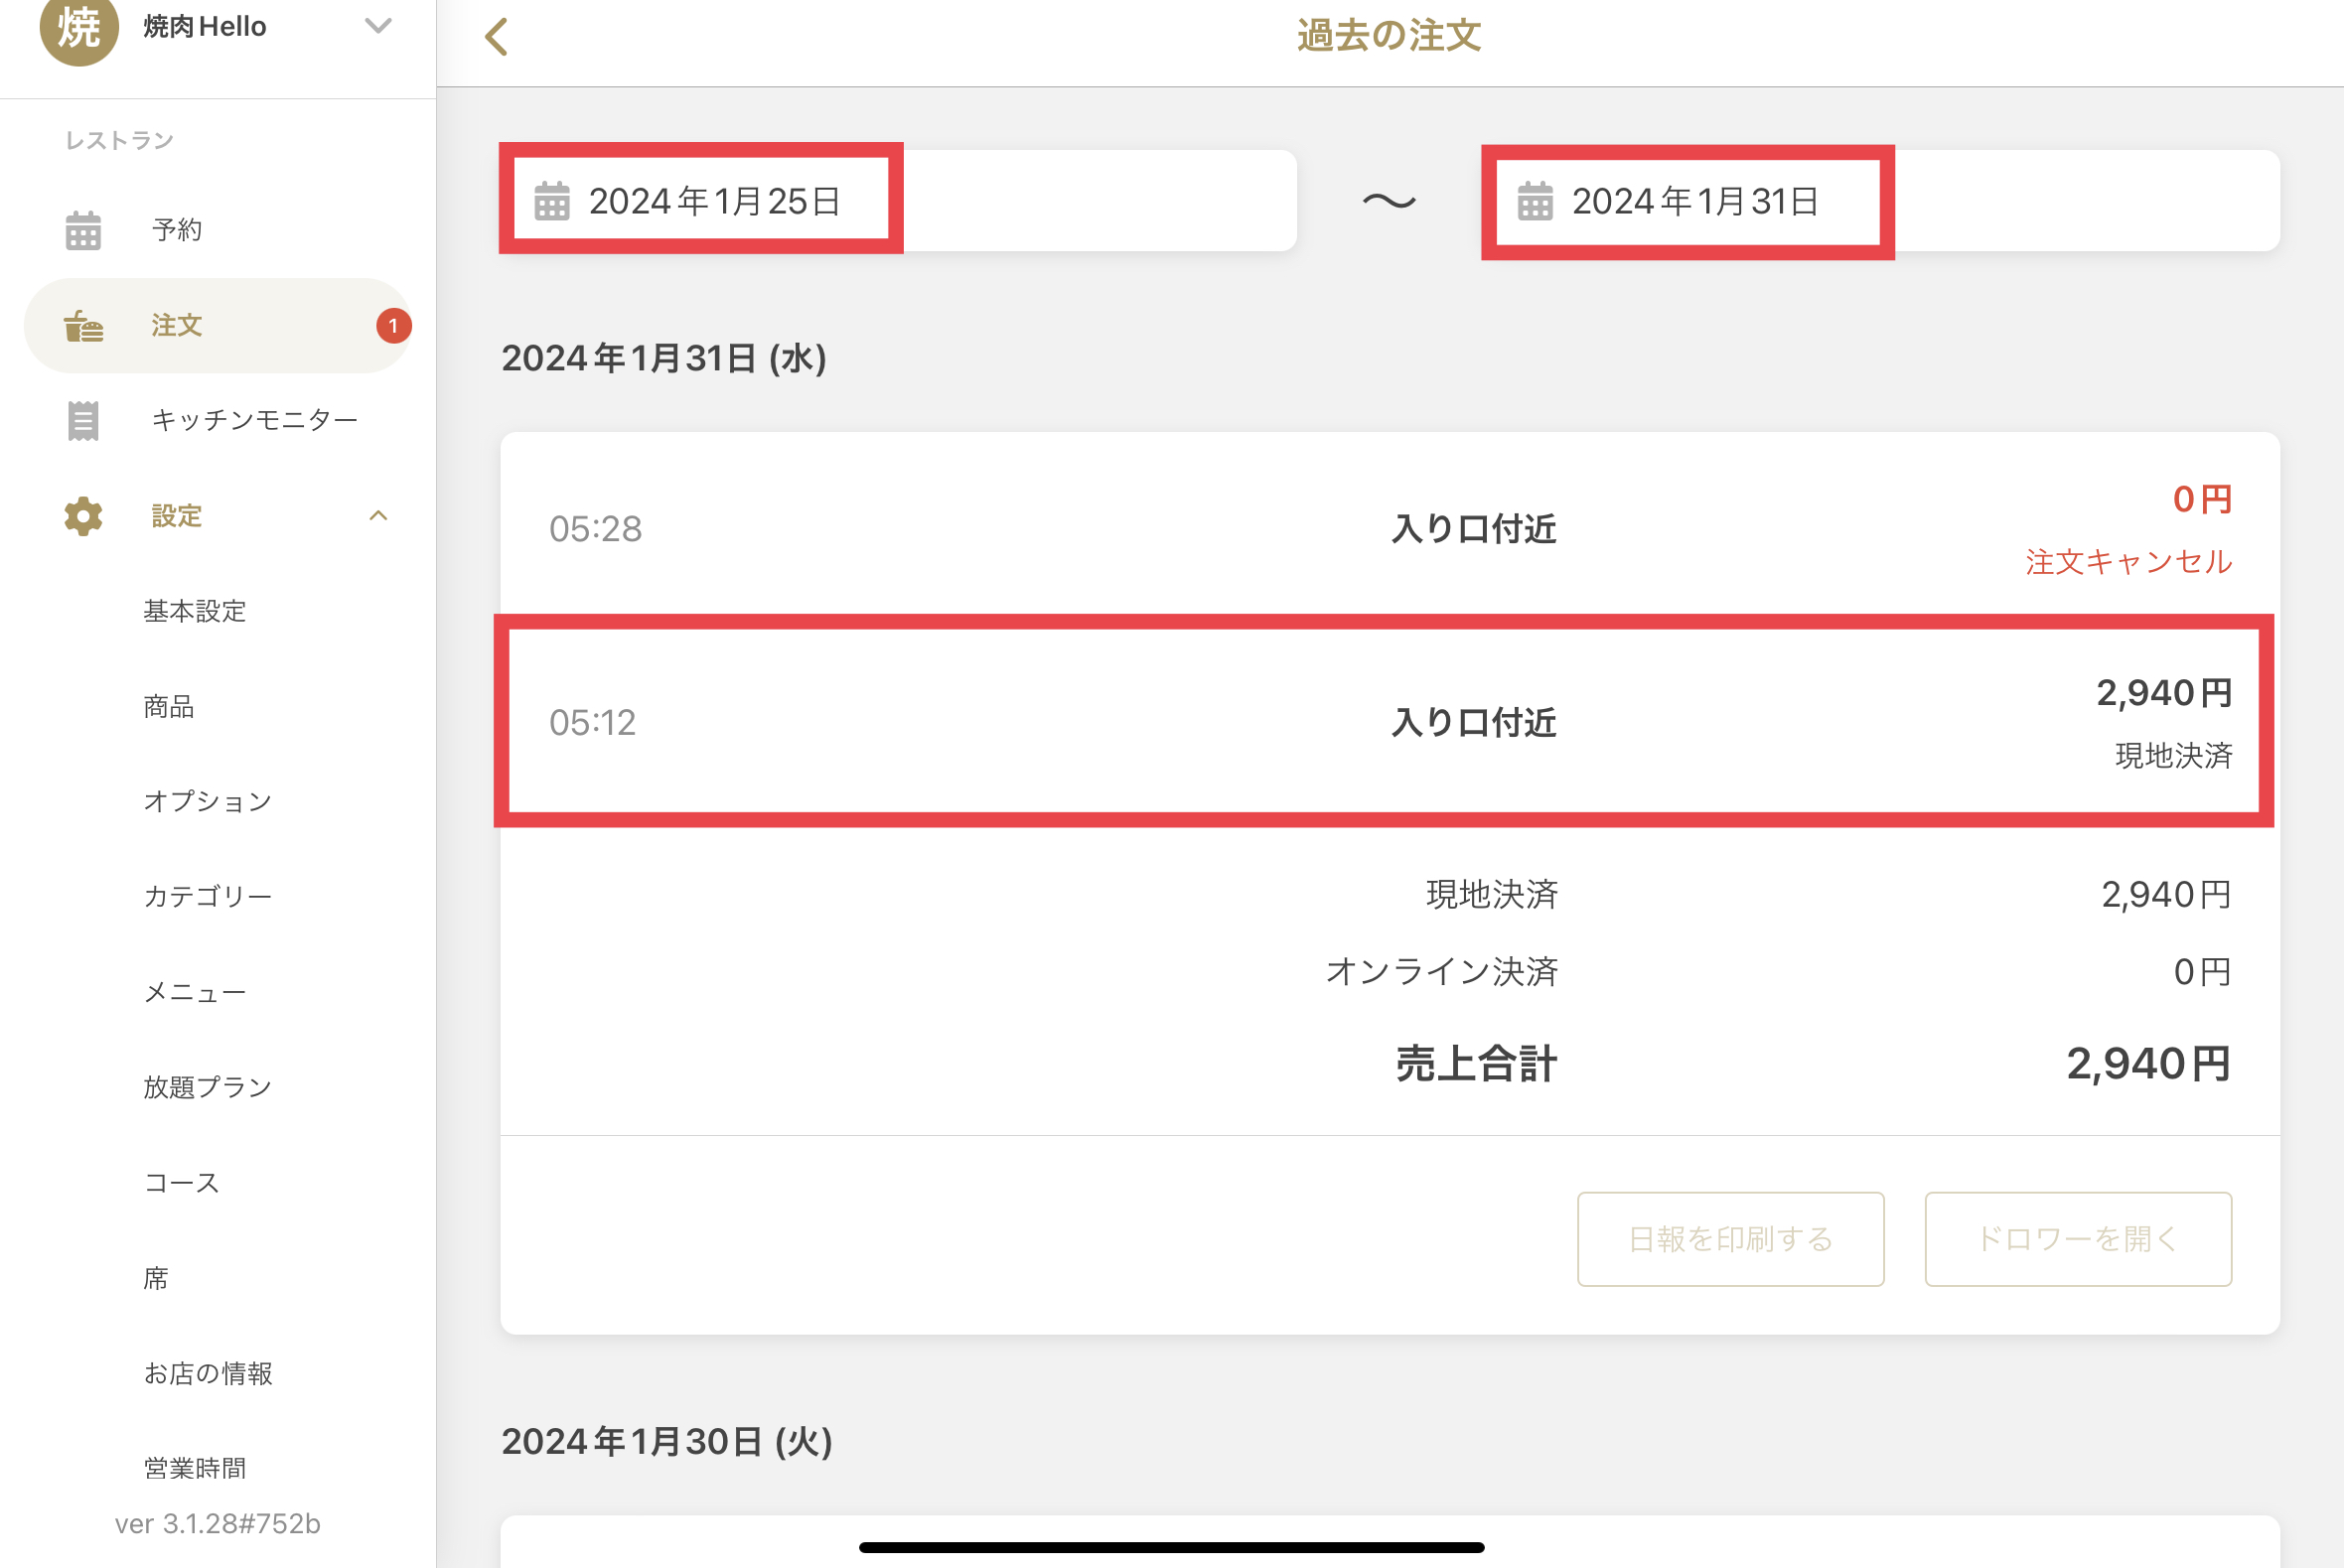
Task: Click the 設定 gear icon
Action: [83, 516]
